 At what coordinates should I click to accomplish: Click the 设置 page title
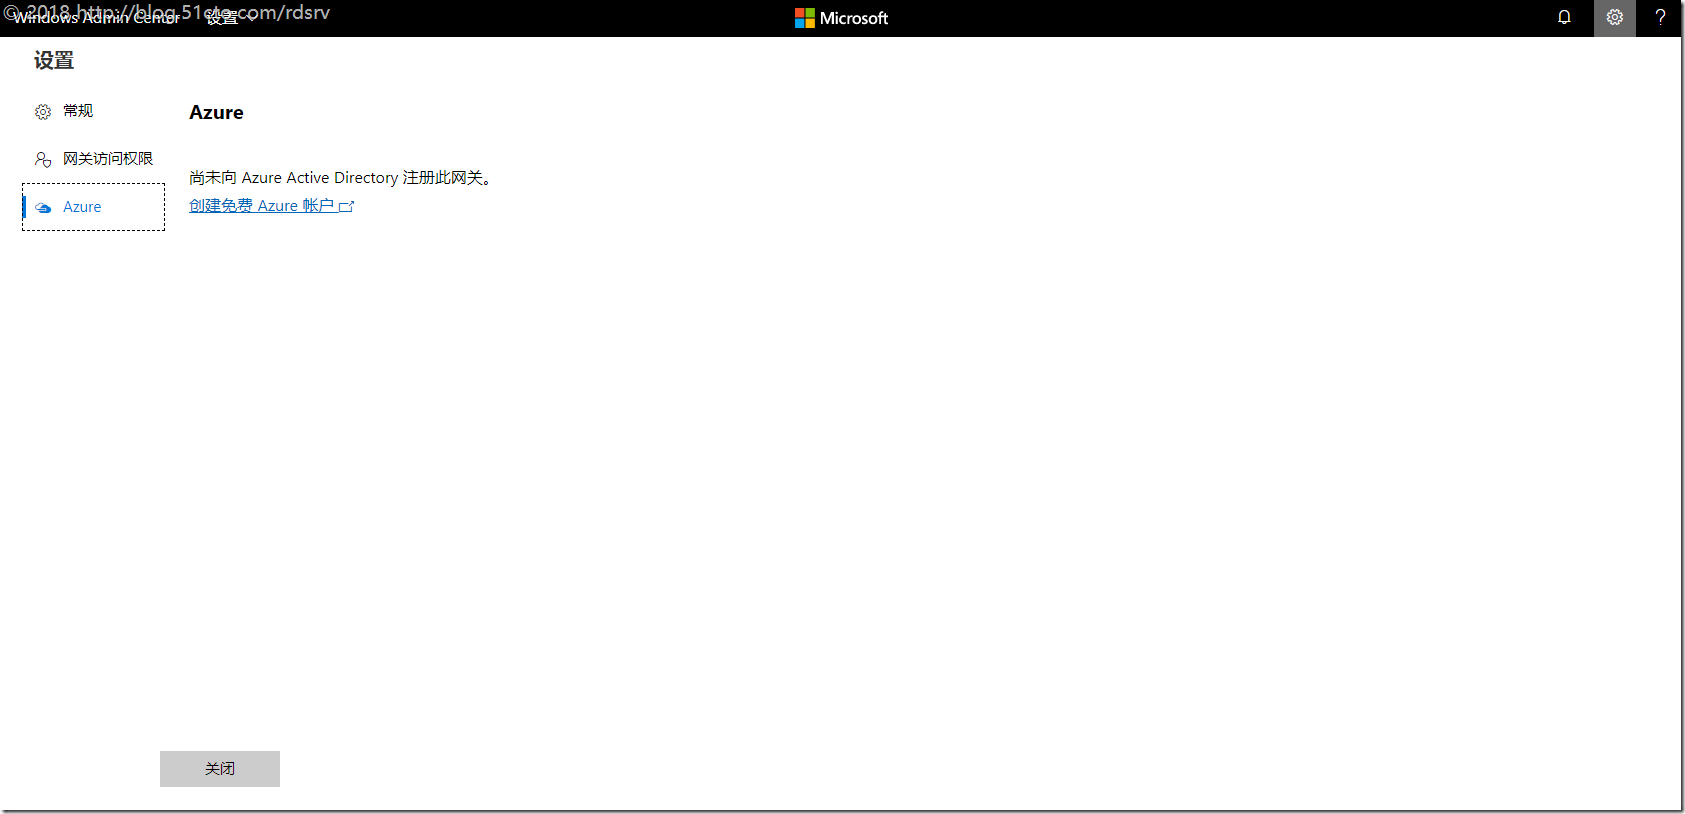[54, 61]
